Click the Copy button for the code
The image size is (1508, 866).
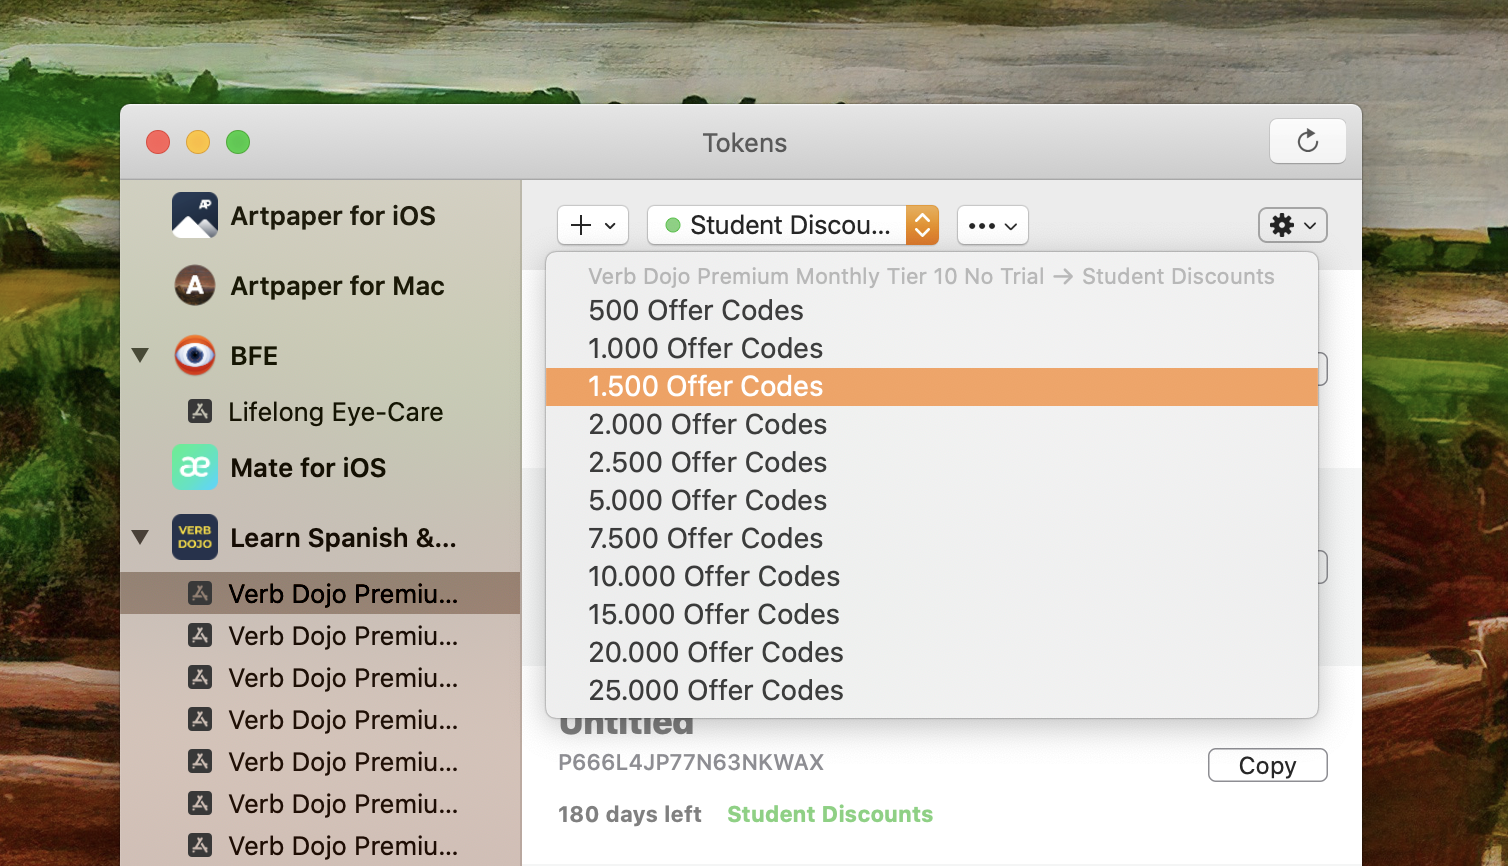point(1268,765)
